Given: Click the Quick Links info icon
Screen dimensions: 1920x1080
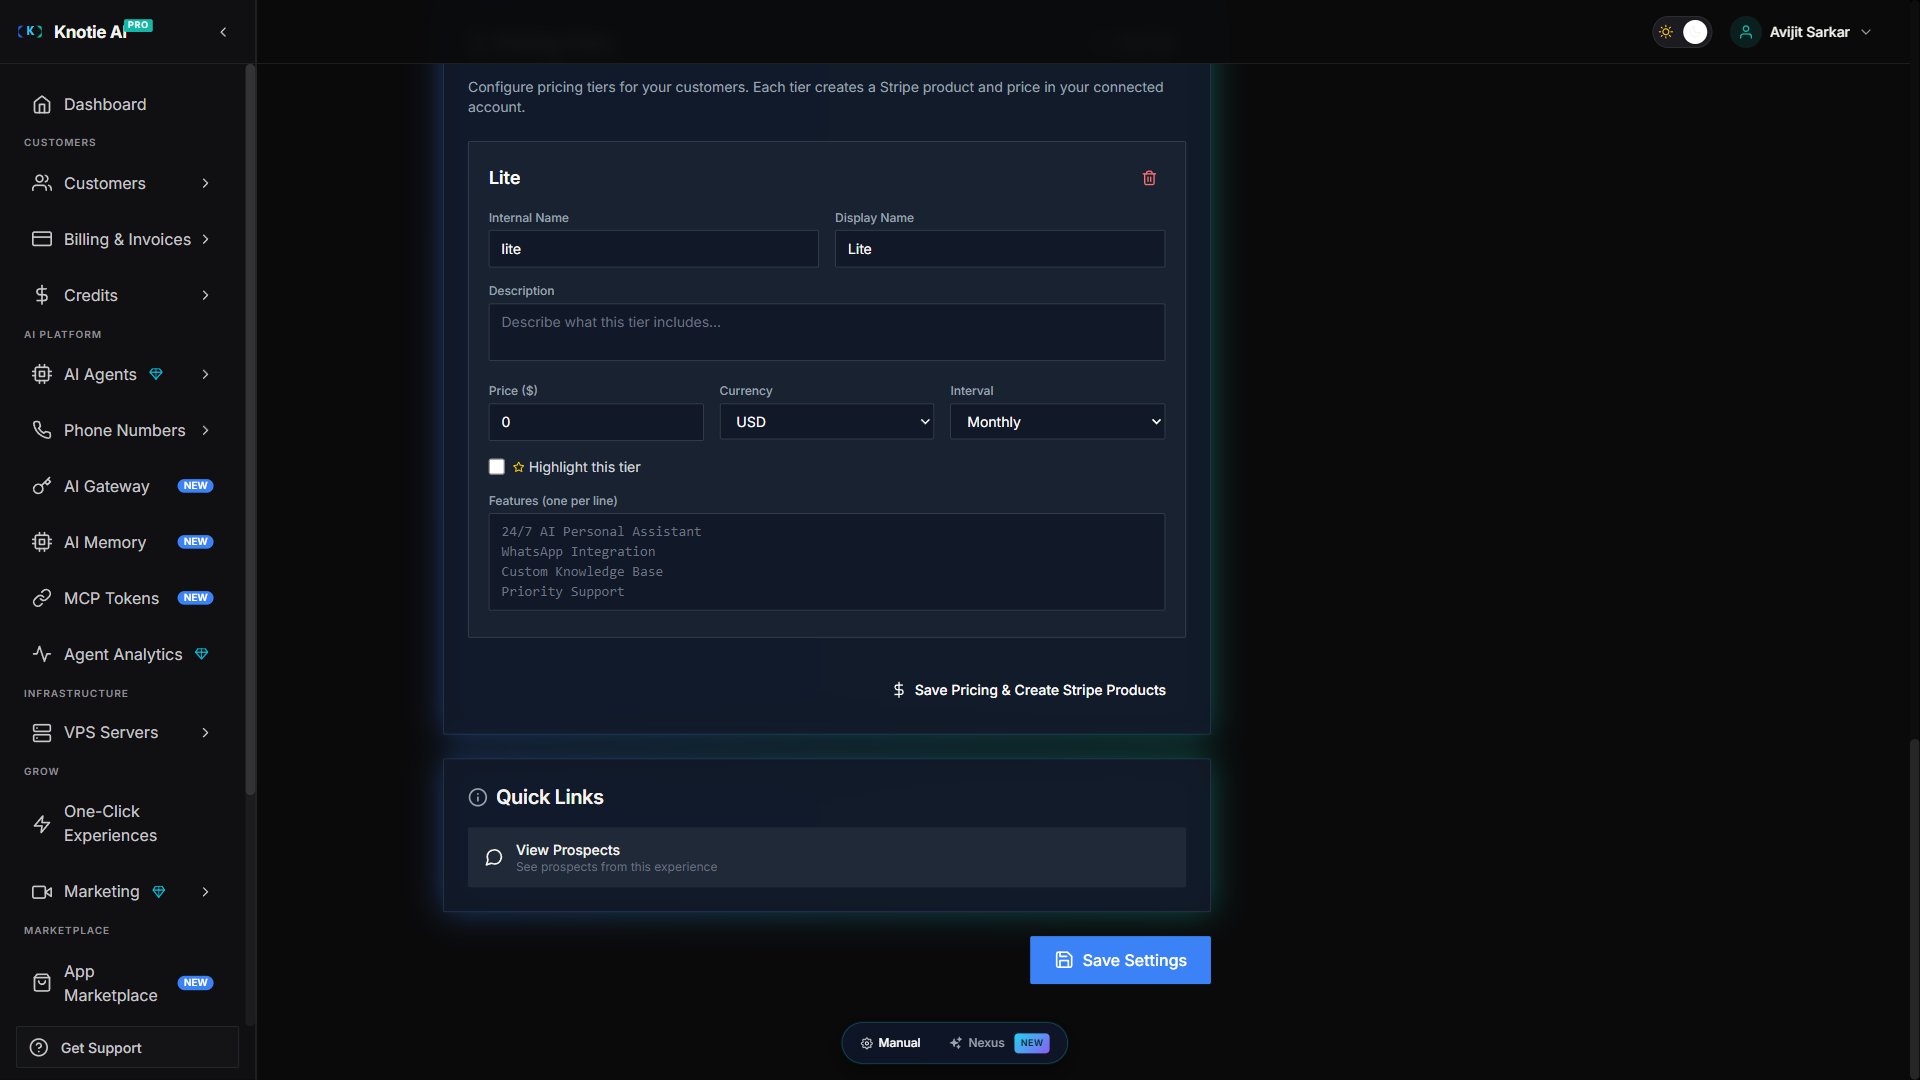Looking at the screenshot, I should 478,797.
